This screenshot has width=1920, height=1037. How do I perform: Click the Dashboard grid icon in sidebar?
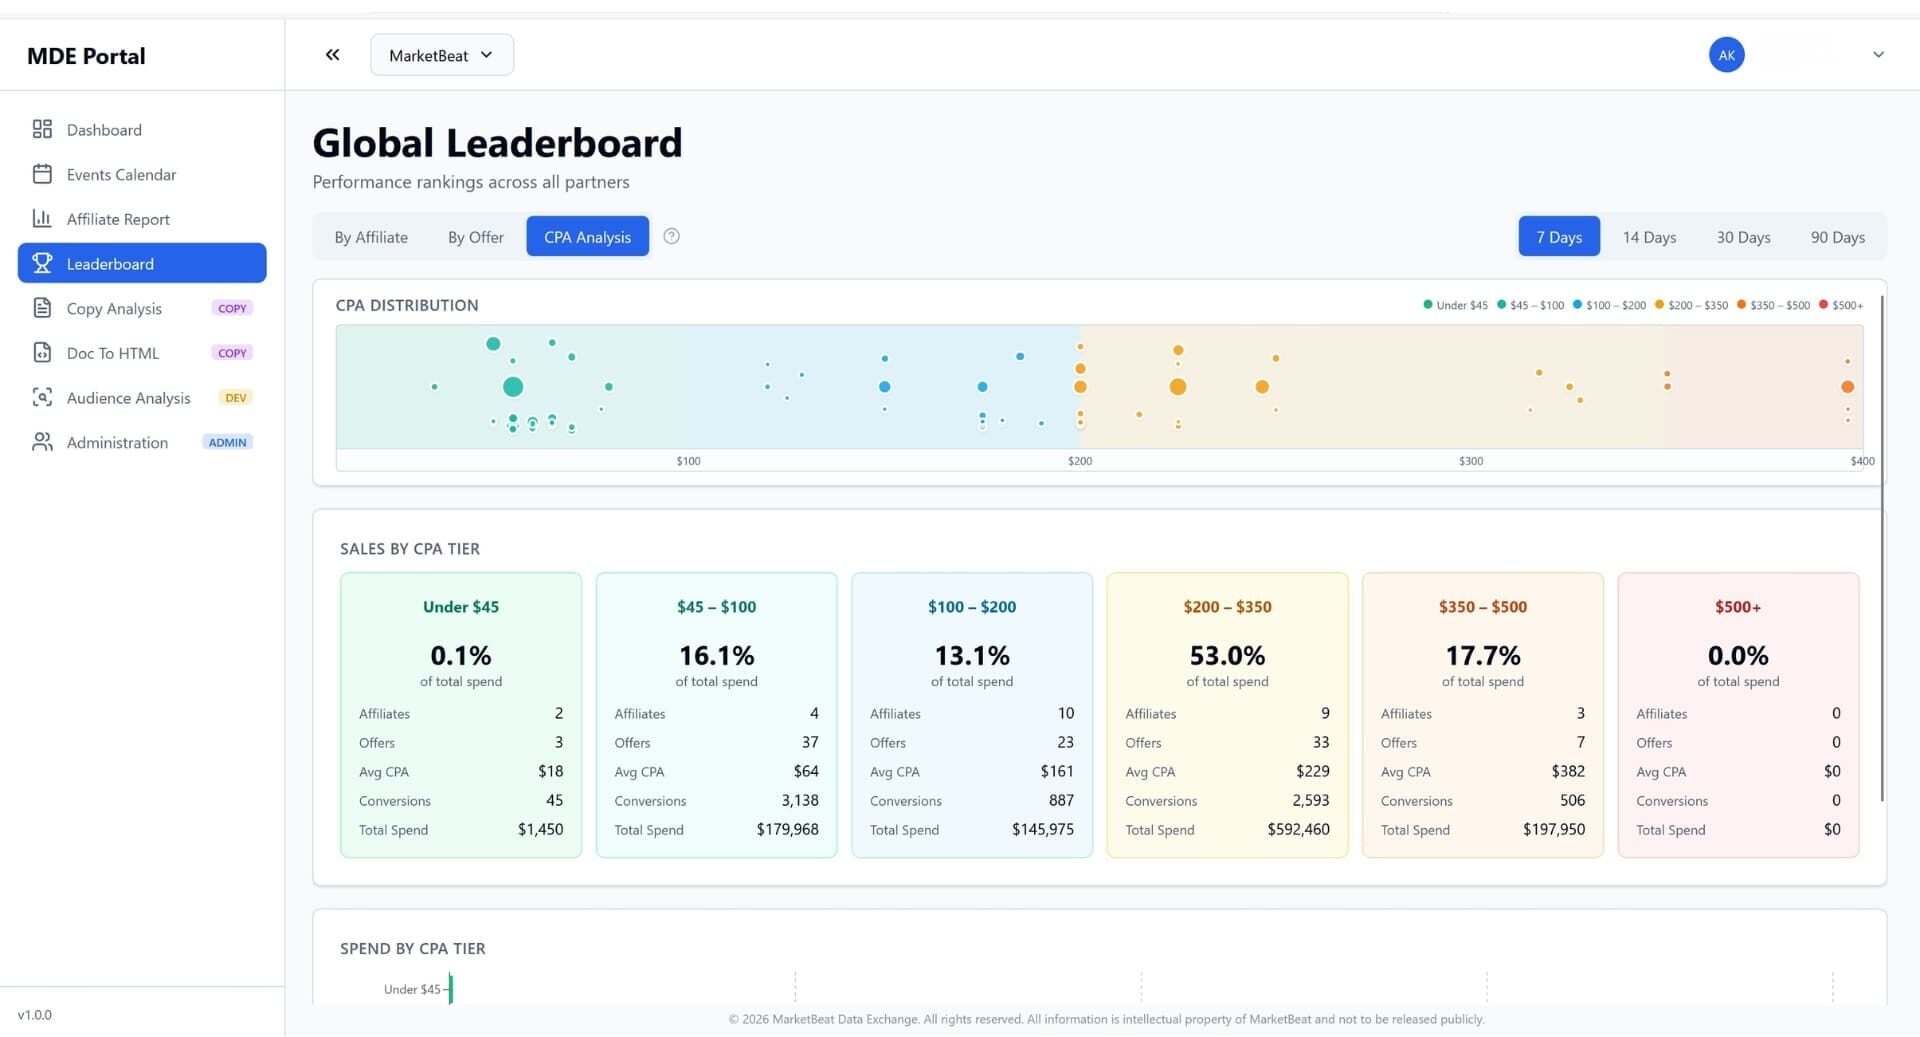[42, 129]
